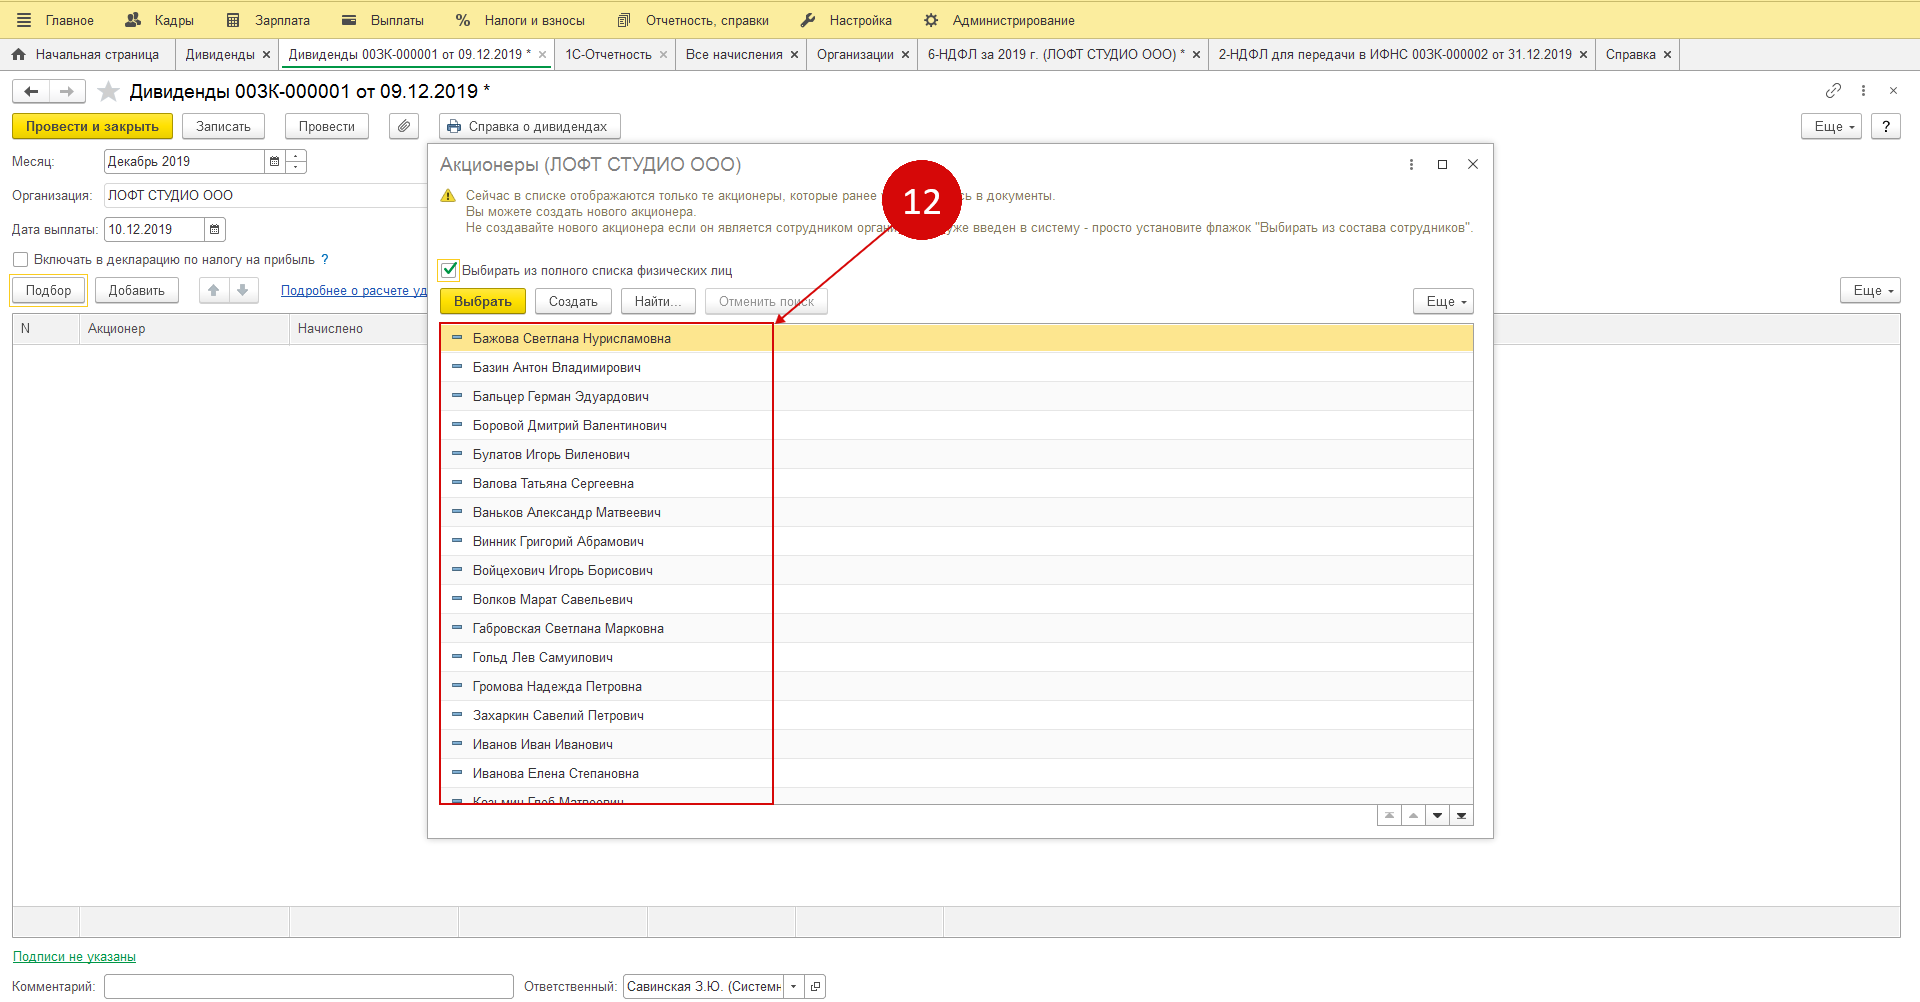Image resolution: width=1920 pixels, height=1002 pixels.
Task: Switch to 6-НДФЛ за 2019 г. tab
Action: click(x=1056, y=54)
